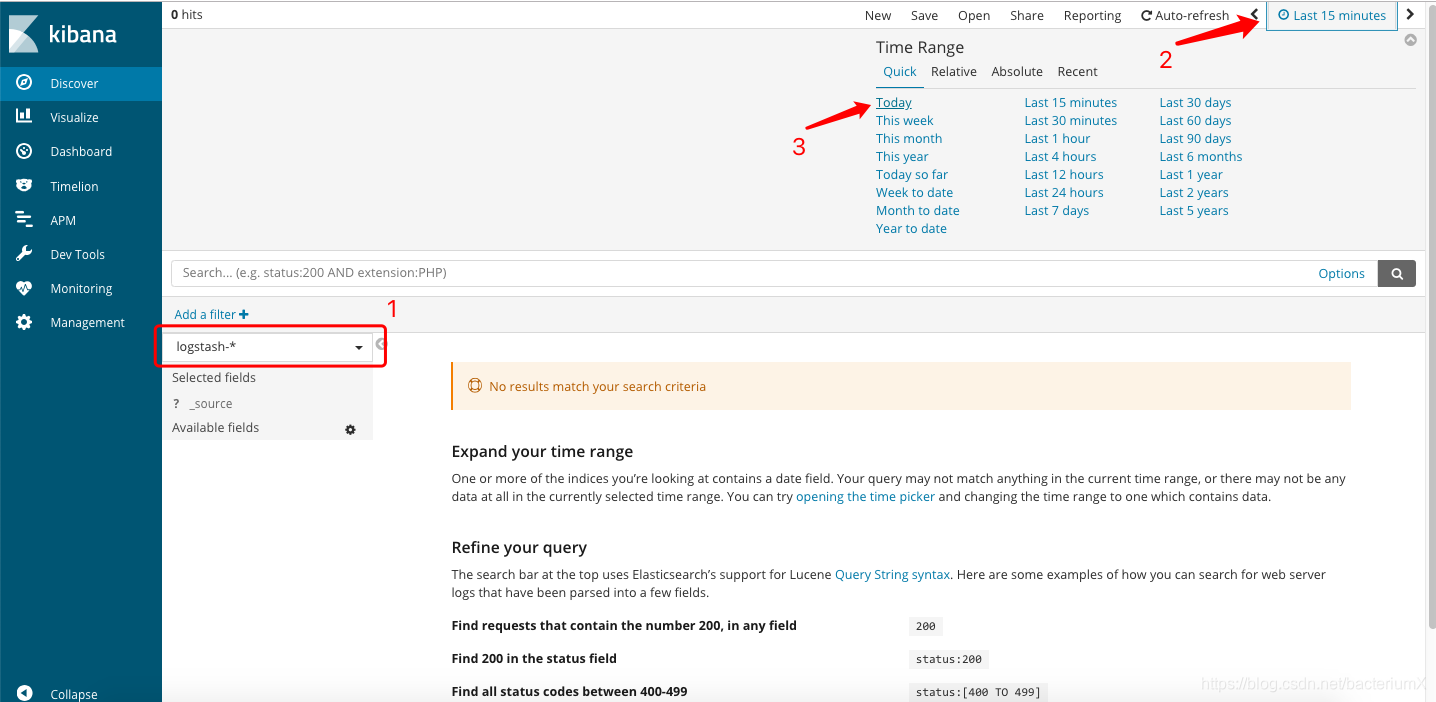Viewport: 1436px width, 702px height.
Task: Open Dashboard gauge icon in sidebar
Action: (x=24, y=151)
